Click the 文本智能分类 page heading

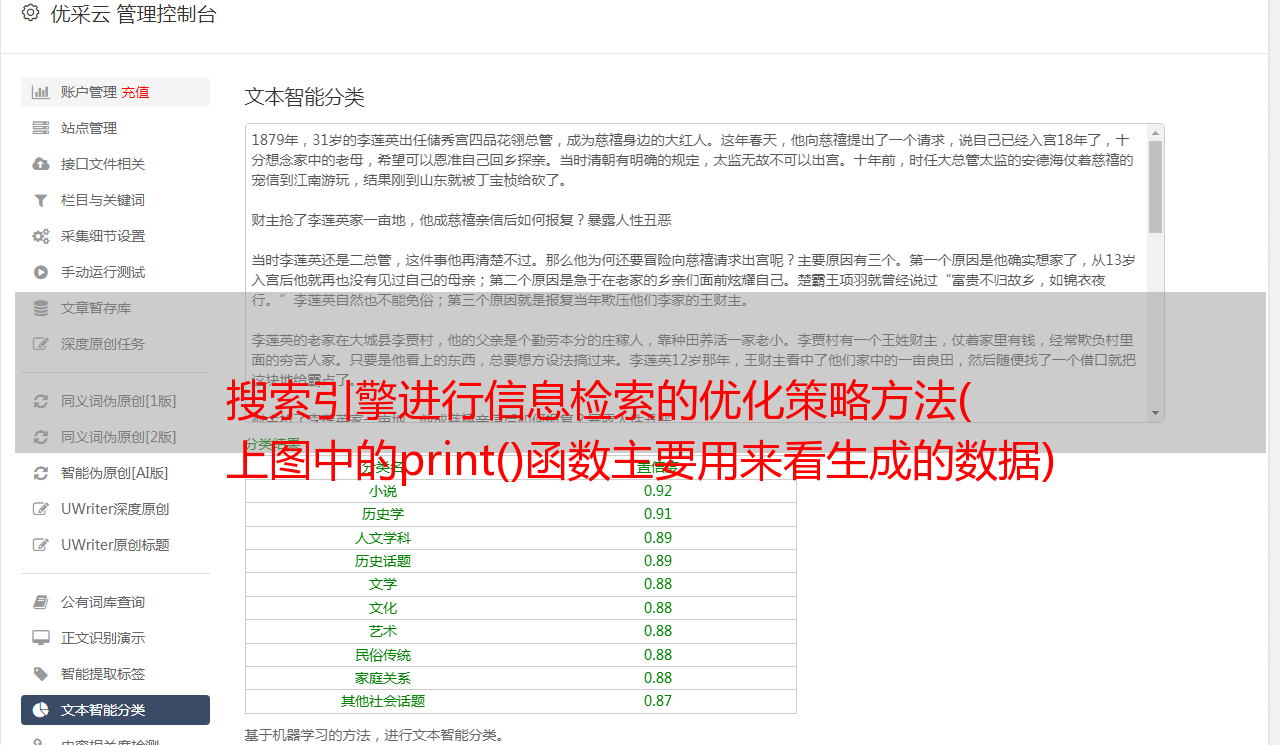[305, 97]
